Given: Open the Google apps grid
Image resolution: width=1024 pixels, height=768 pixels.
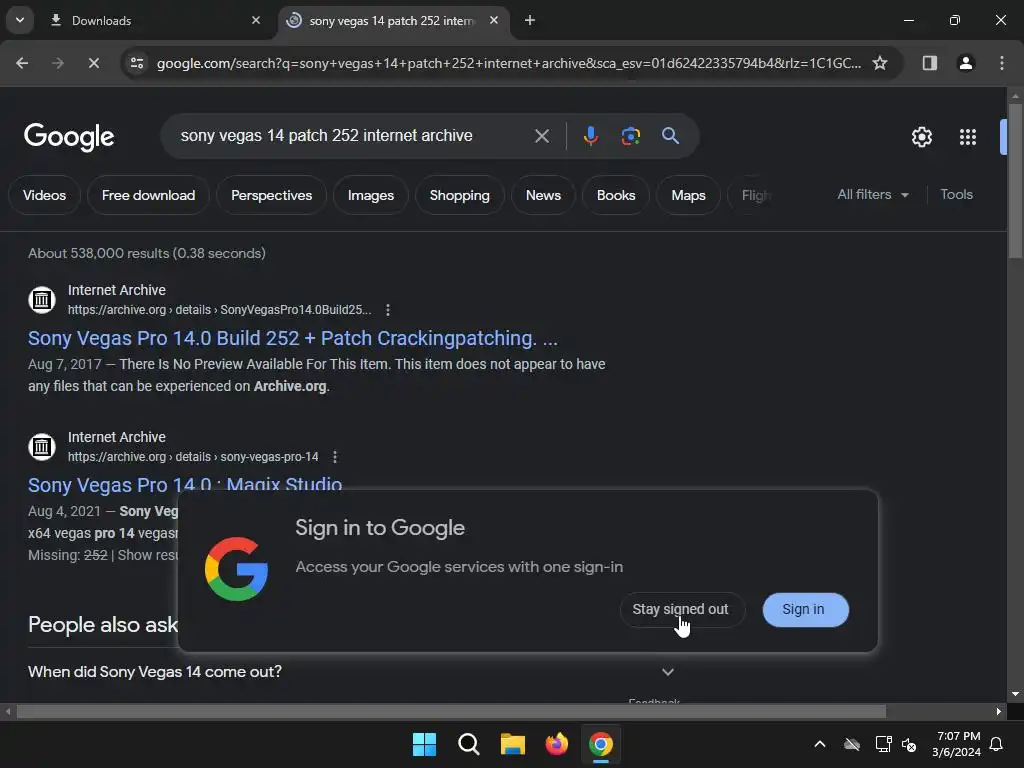Looking at the screenshot, I should [967, 136].
